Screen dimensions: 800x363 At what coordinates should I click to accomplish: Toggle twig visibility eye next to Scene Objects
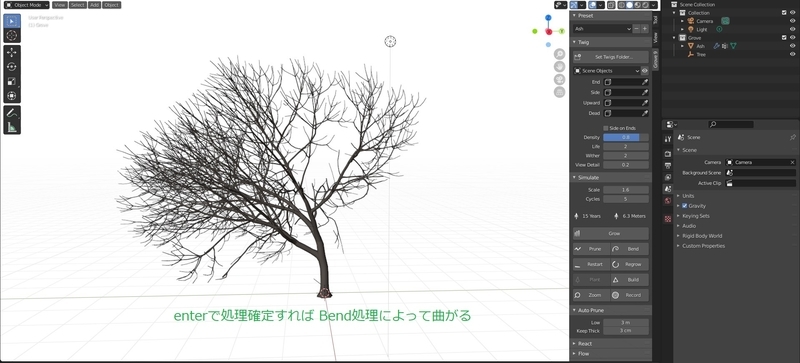click(645, 71)
